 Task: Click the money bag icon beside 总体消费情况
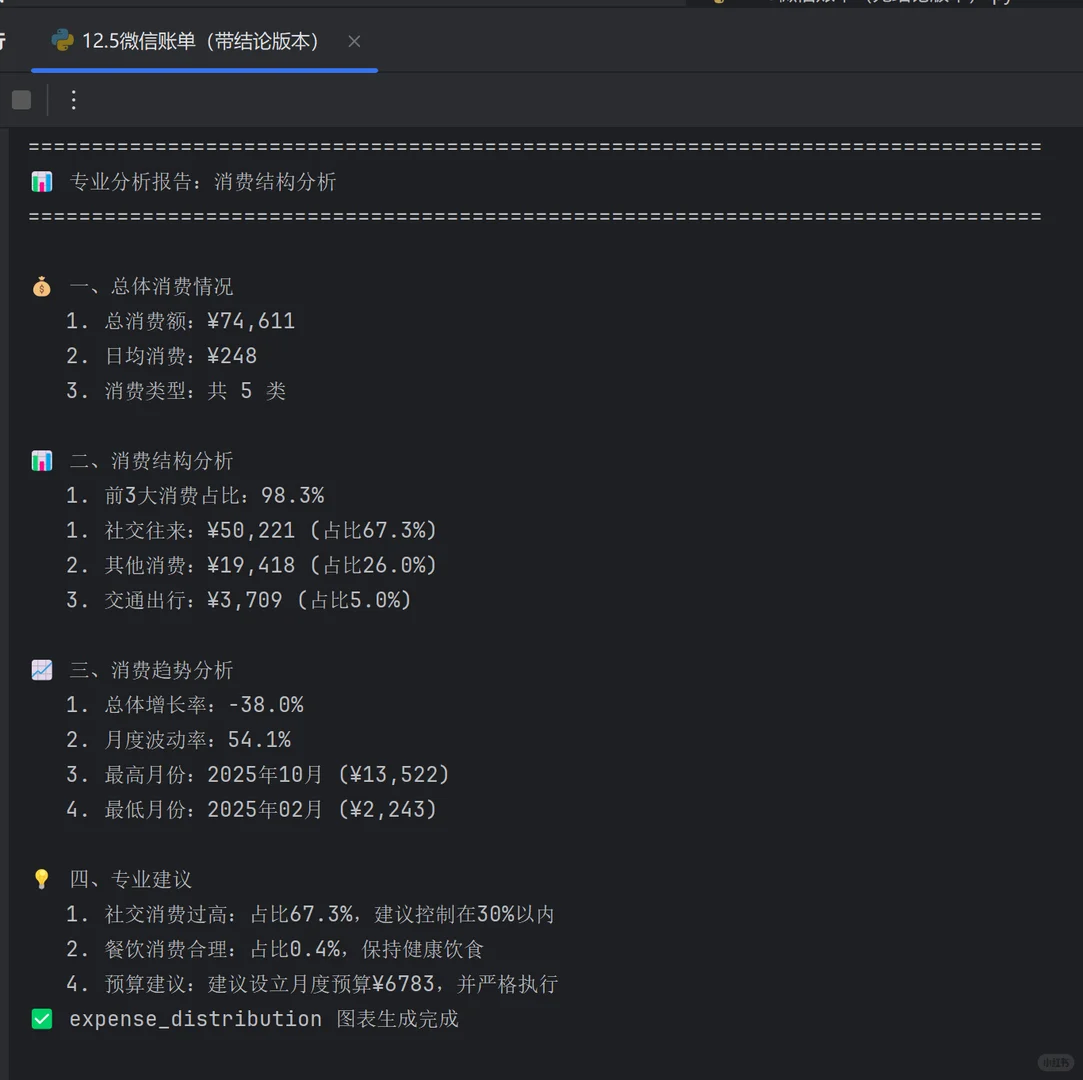[x=41, y=286]
